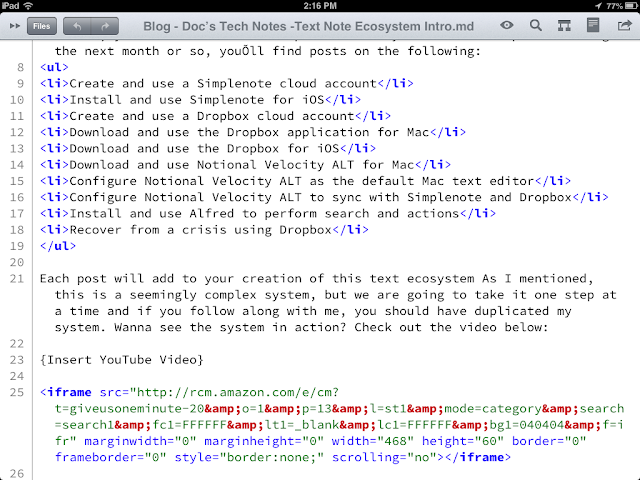Viewport: 640px width, 480px height.
Task: Click the 'width="468"' attribute
Action: 373,442
